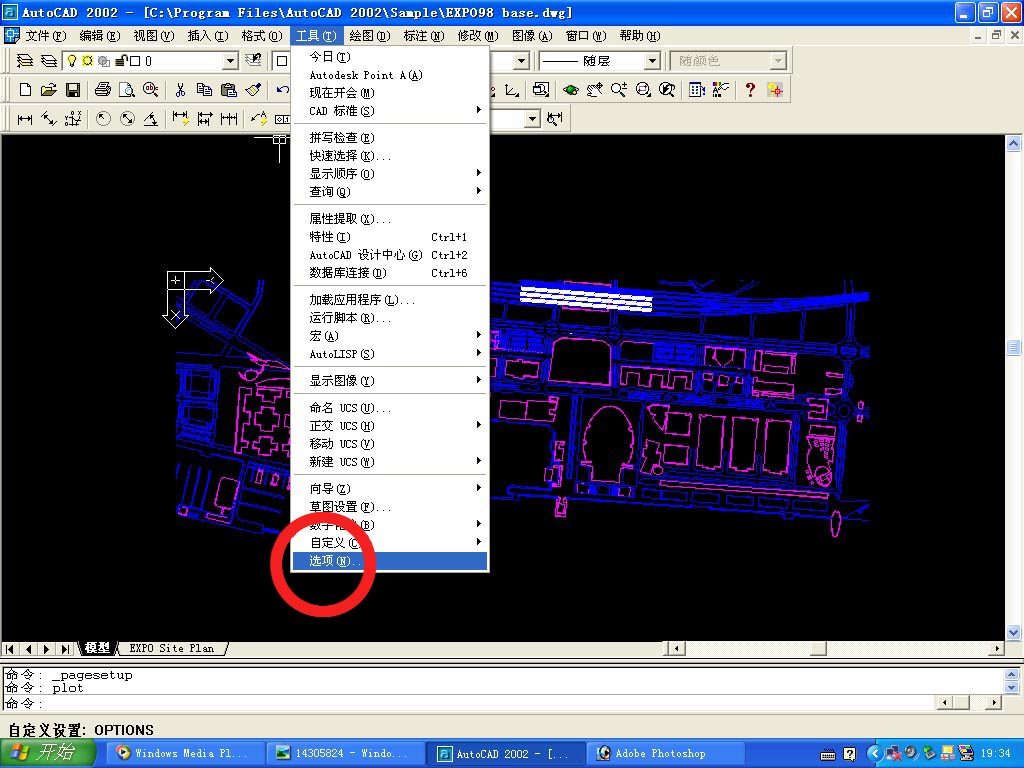This screenshot has width=1024, height=768.
Task: Toggle the layer lock padlock icon
Action: point(121,61)
